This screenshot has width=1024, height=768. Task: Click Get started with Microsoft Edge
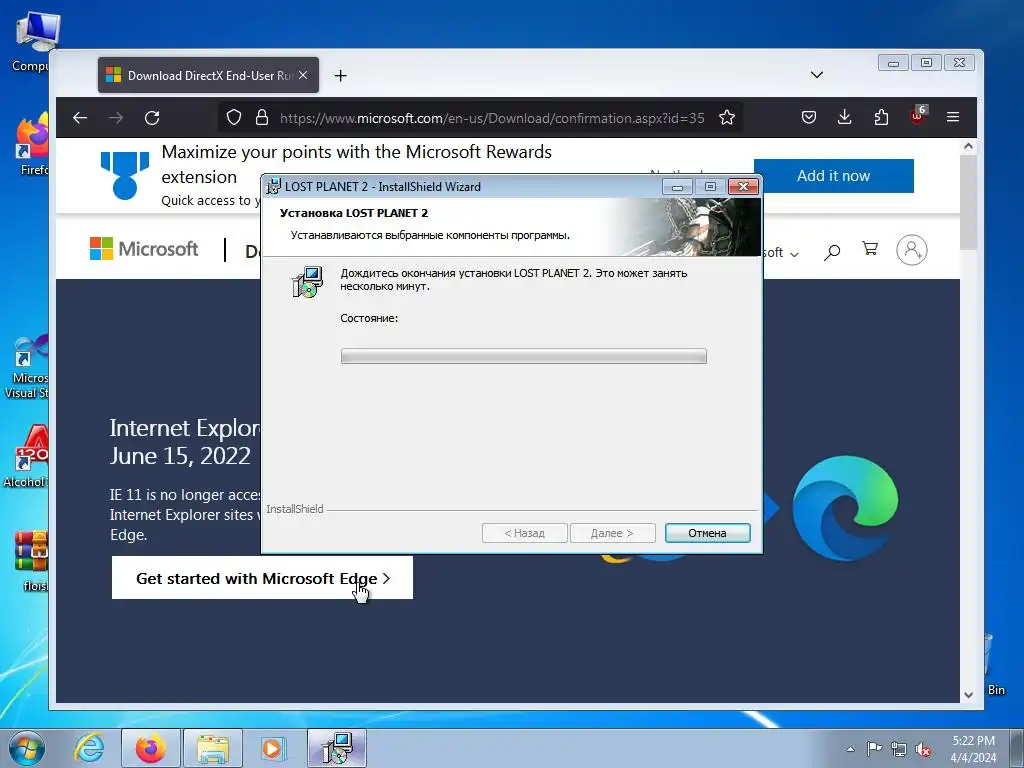tap(262, 578)
